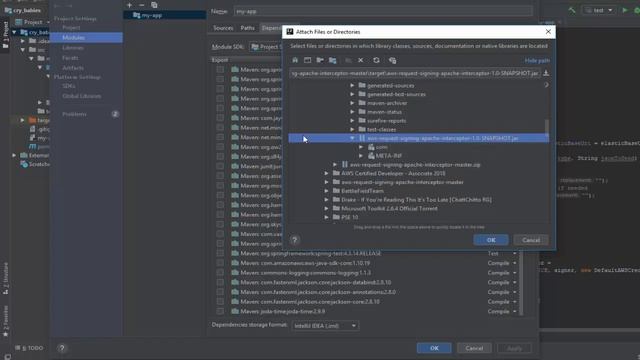640x360 pixels.
Task: Copy module using the copy icon
Action: (x=154, y=5)
